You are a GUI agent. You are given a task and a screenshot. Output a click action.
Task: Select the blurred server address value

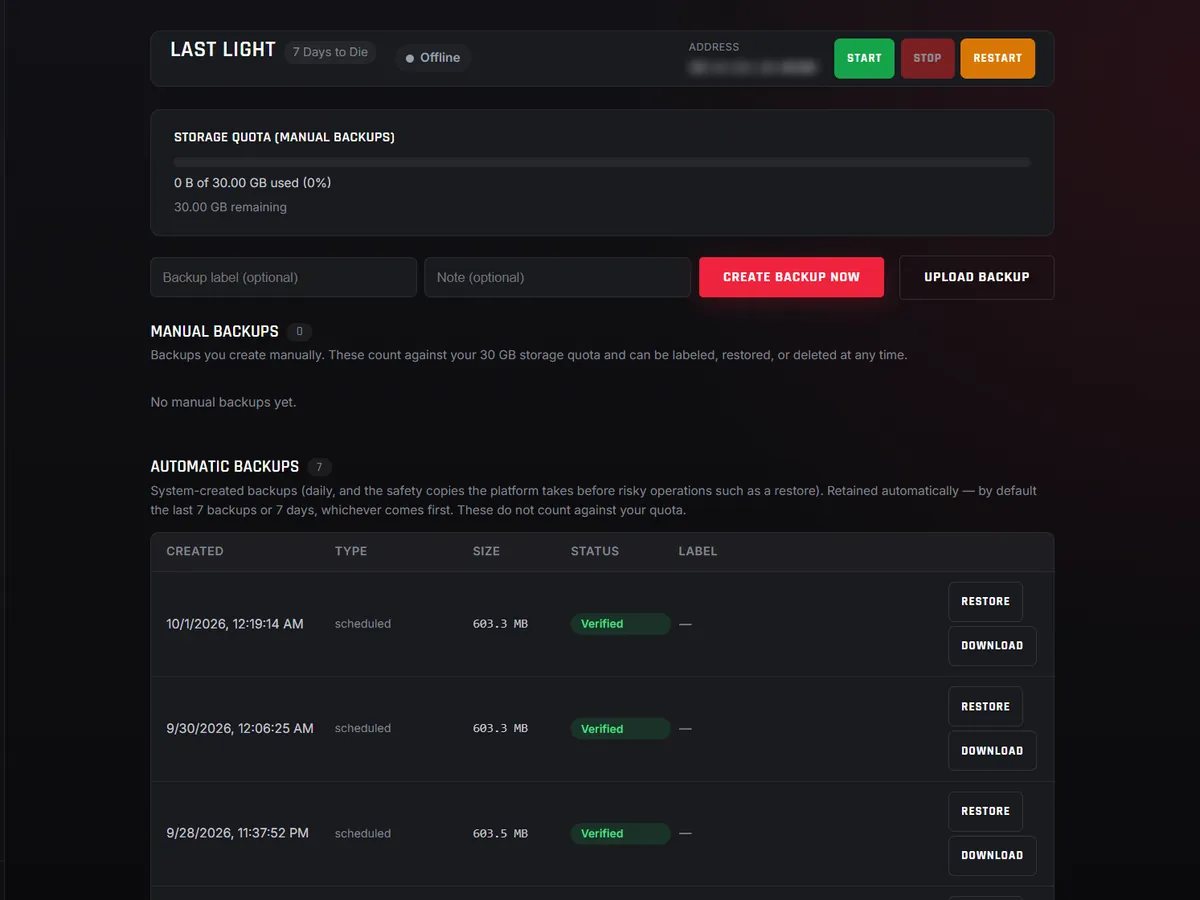tap(753, 68)
